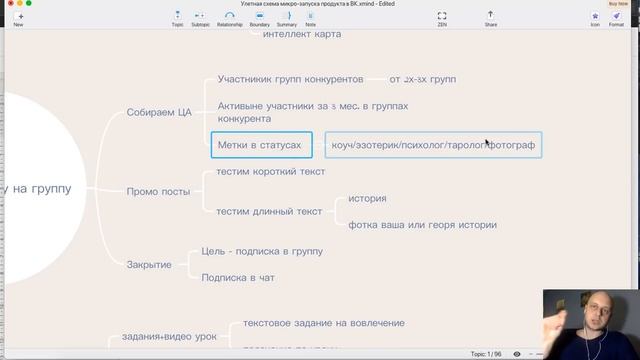Image resolution: width=640 pixels, height=360 pixels.
Task: Click the webcam video overlay thumbnail
Action: click(591, 324)
